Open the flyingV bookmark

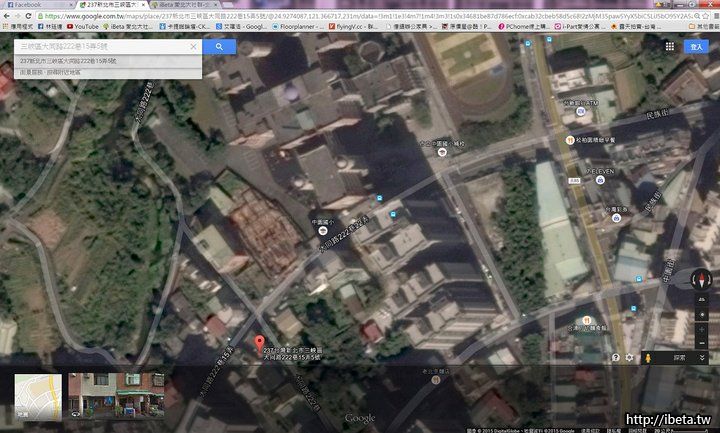354,27
